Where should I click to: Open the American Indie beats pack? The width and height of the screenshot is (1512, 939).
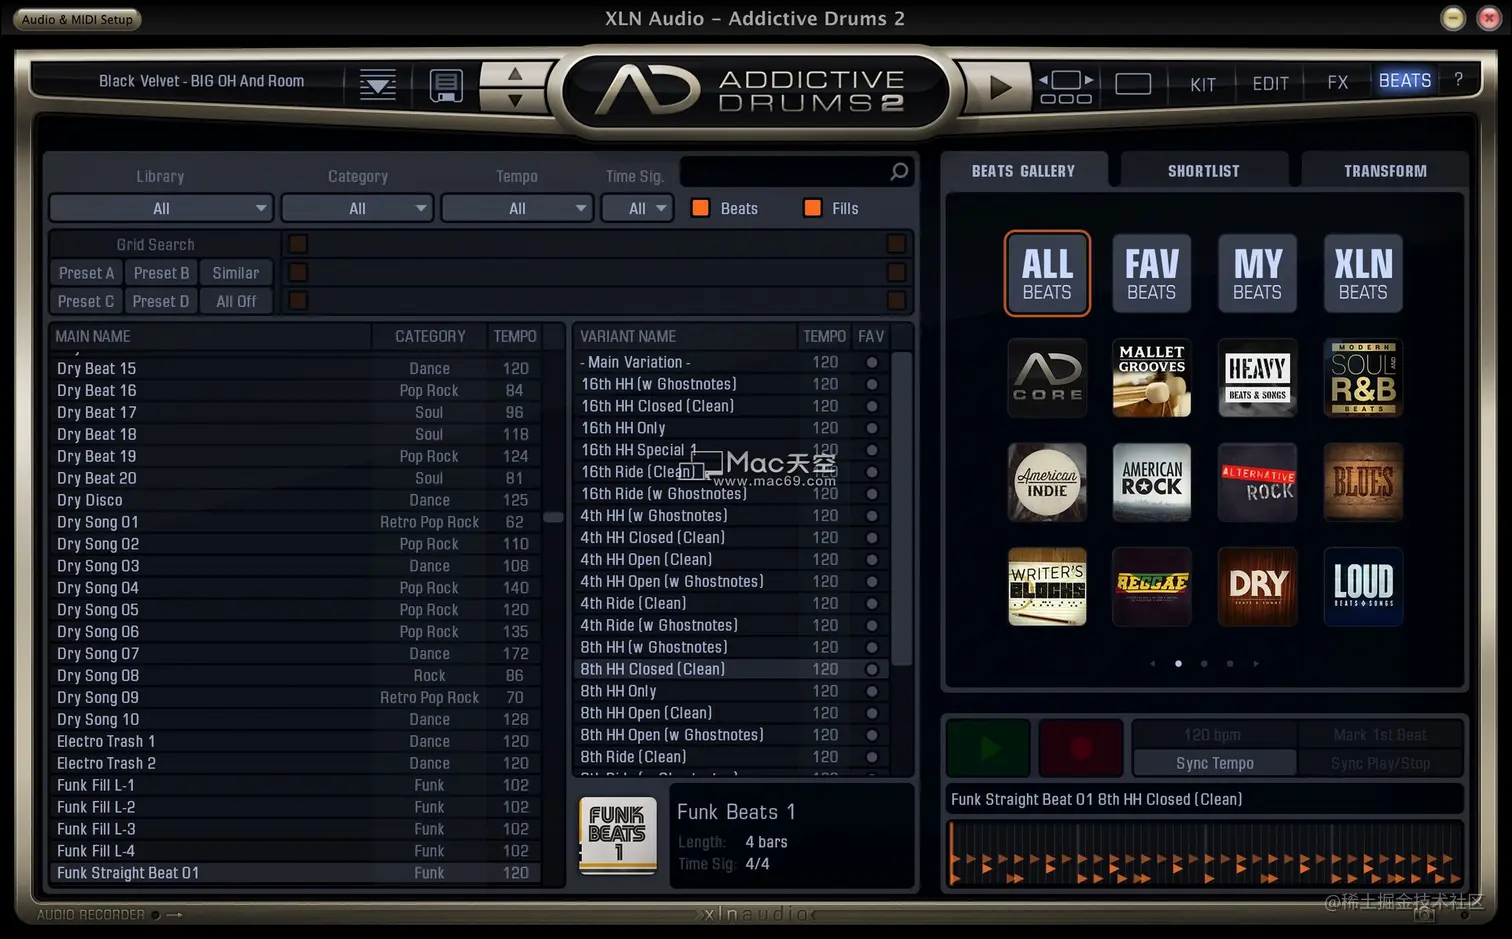(x=1047, y=482)
